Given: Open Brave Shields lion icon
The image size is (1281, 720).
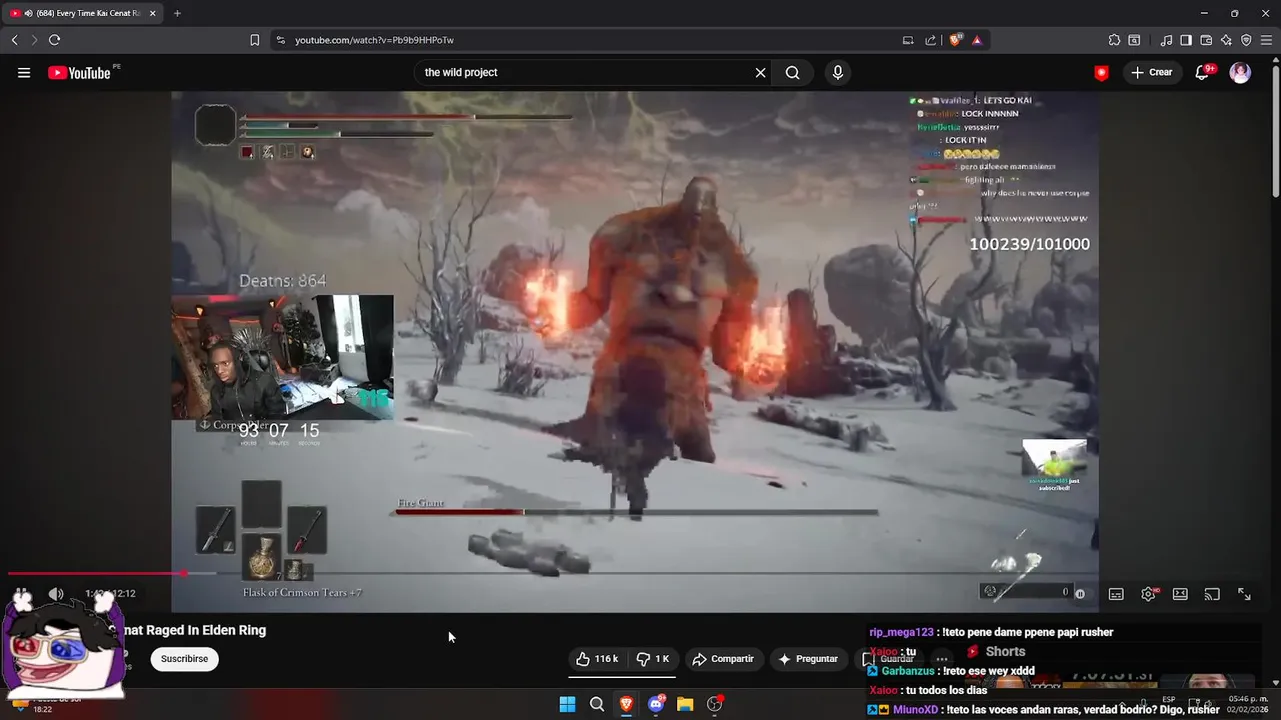Looking at the screenshot, I should click(x=955, y=40).
